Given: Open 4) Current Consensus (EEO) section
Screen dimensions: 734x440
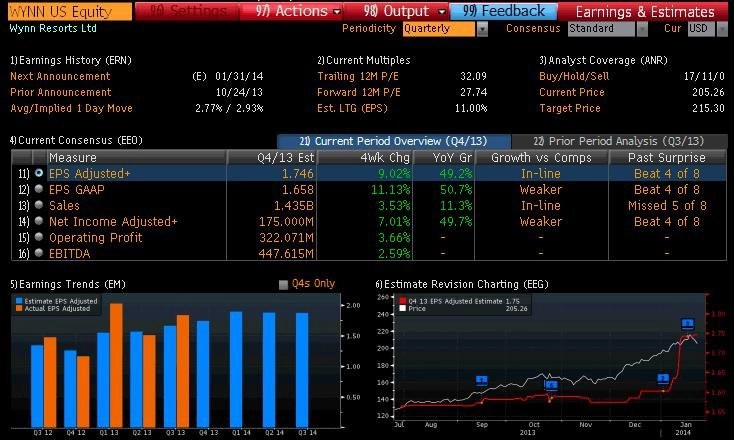Looking at the screenshot, I should [x=76, y=140].
